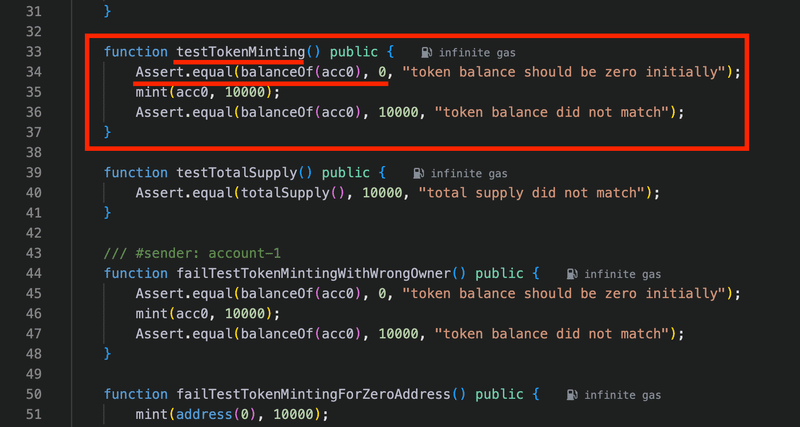Screen dimensions: 800x427
Task: Click line number 32 in the gutter
Action: tap(33, 32)
